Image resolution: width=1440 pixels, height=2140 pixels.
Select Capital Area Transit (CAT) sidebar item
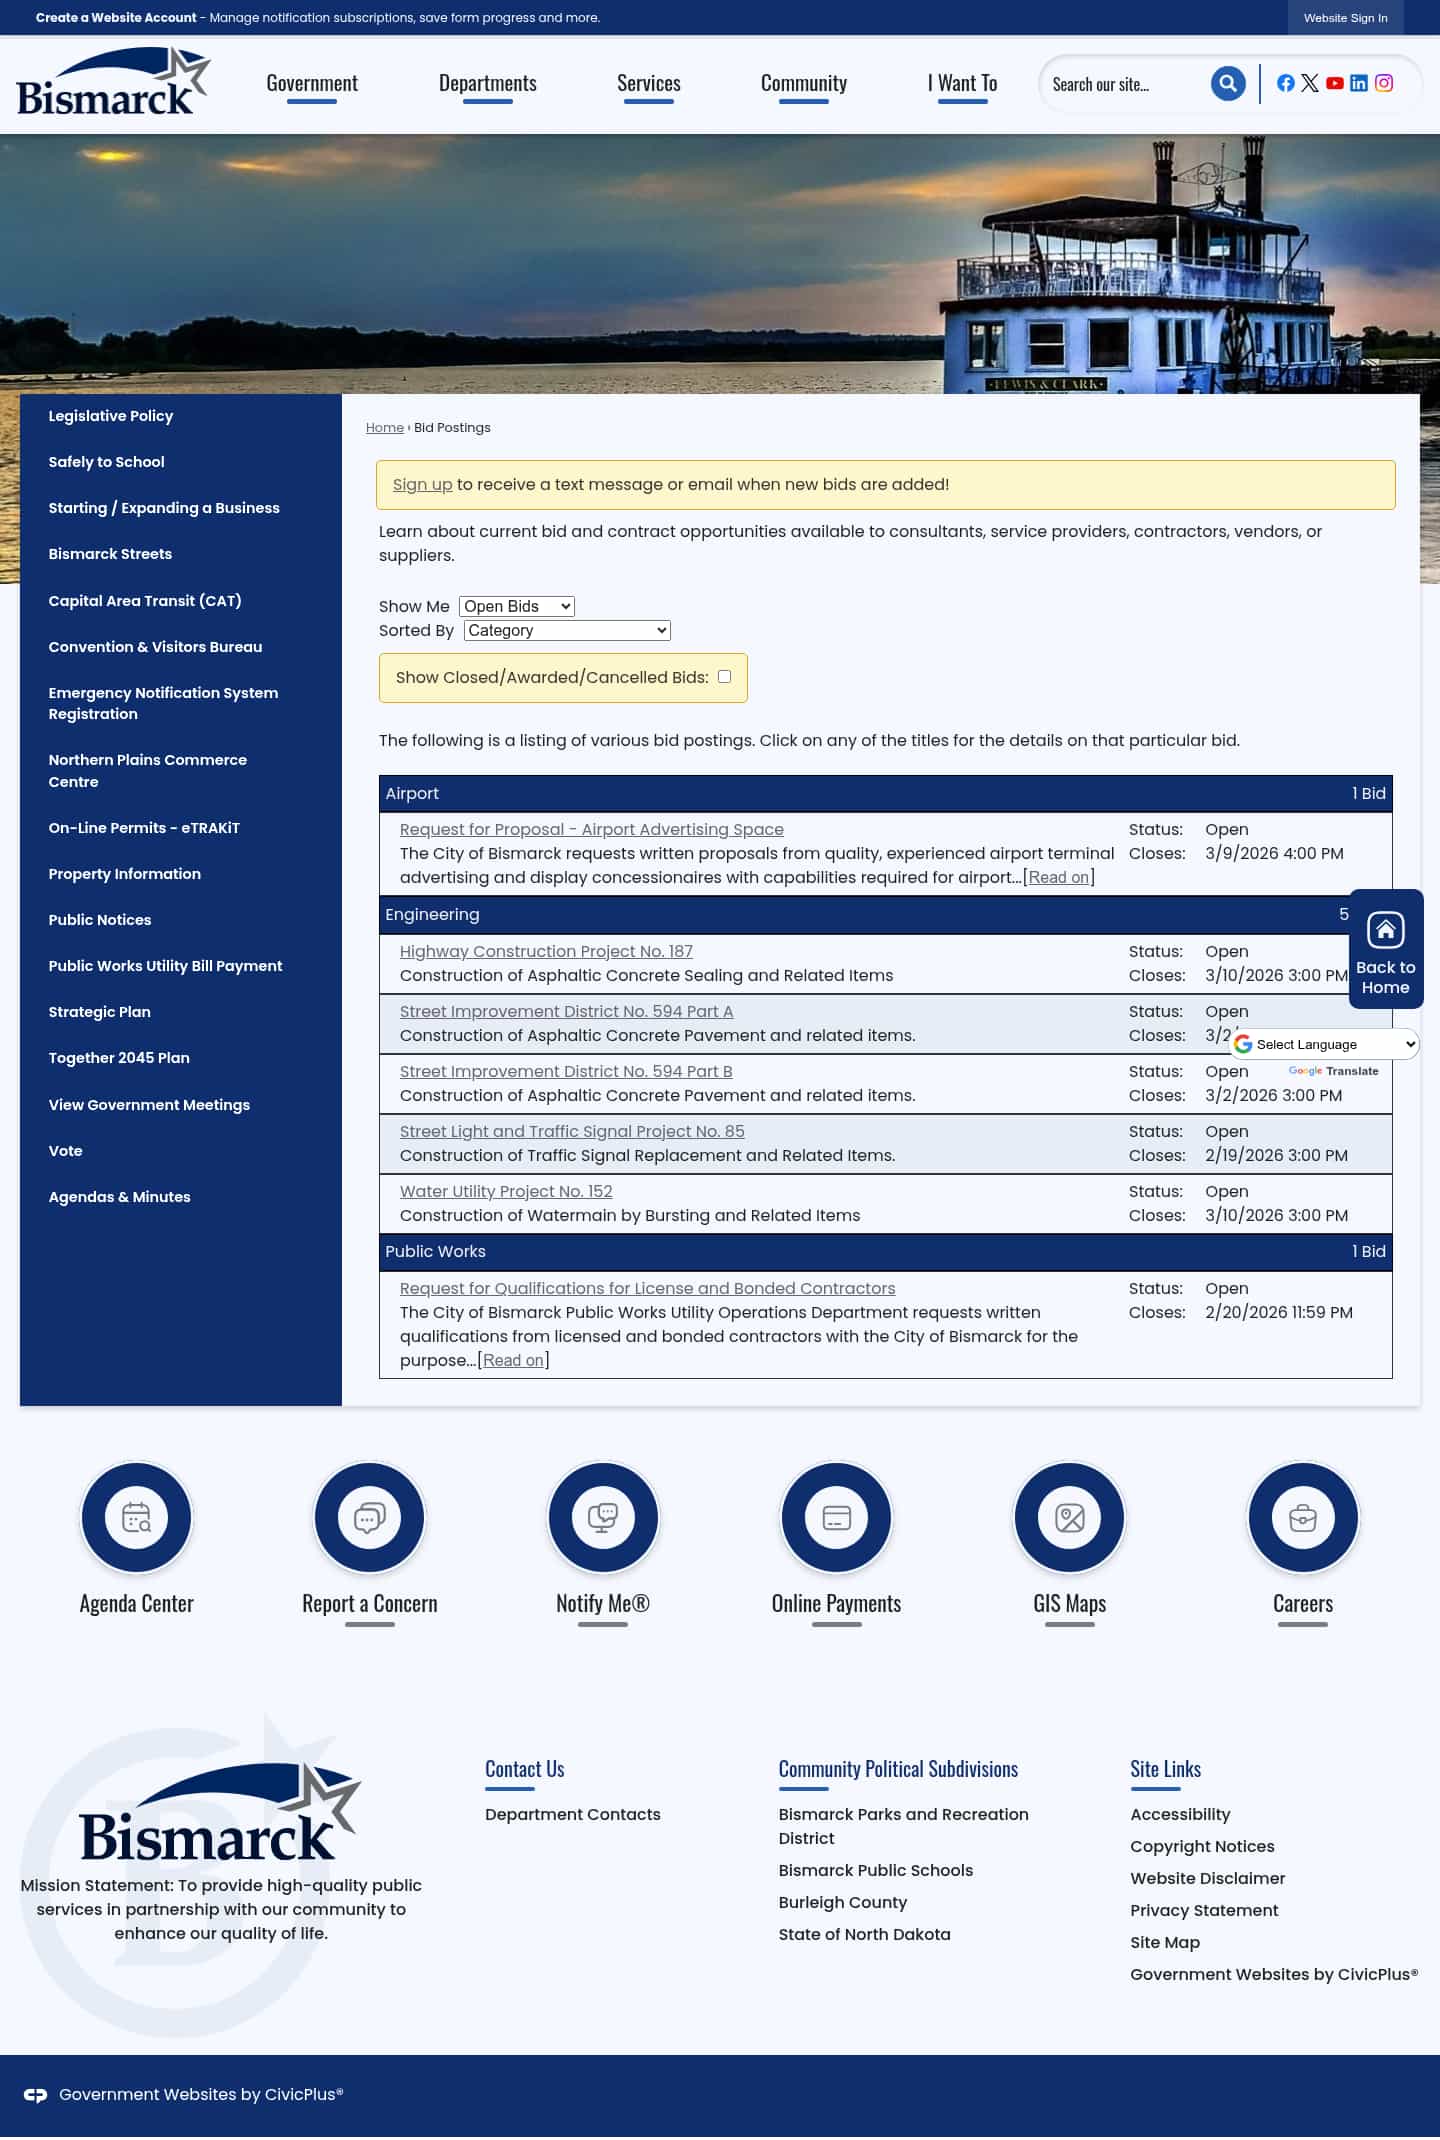pos(145,601)
